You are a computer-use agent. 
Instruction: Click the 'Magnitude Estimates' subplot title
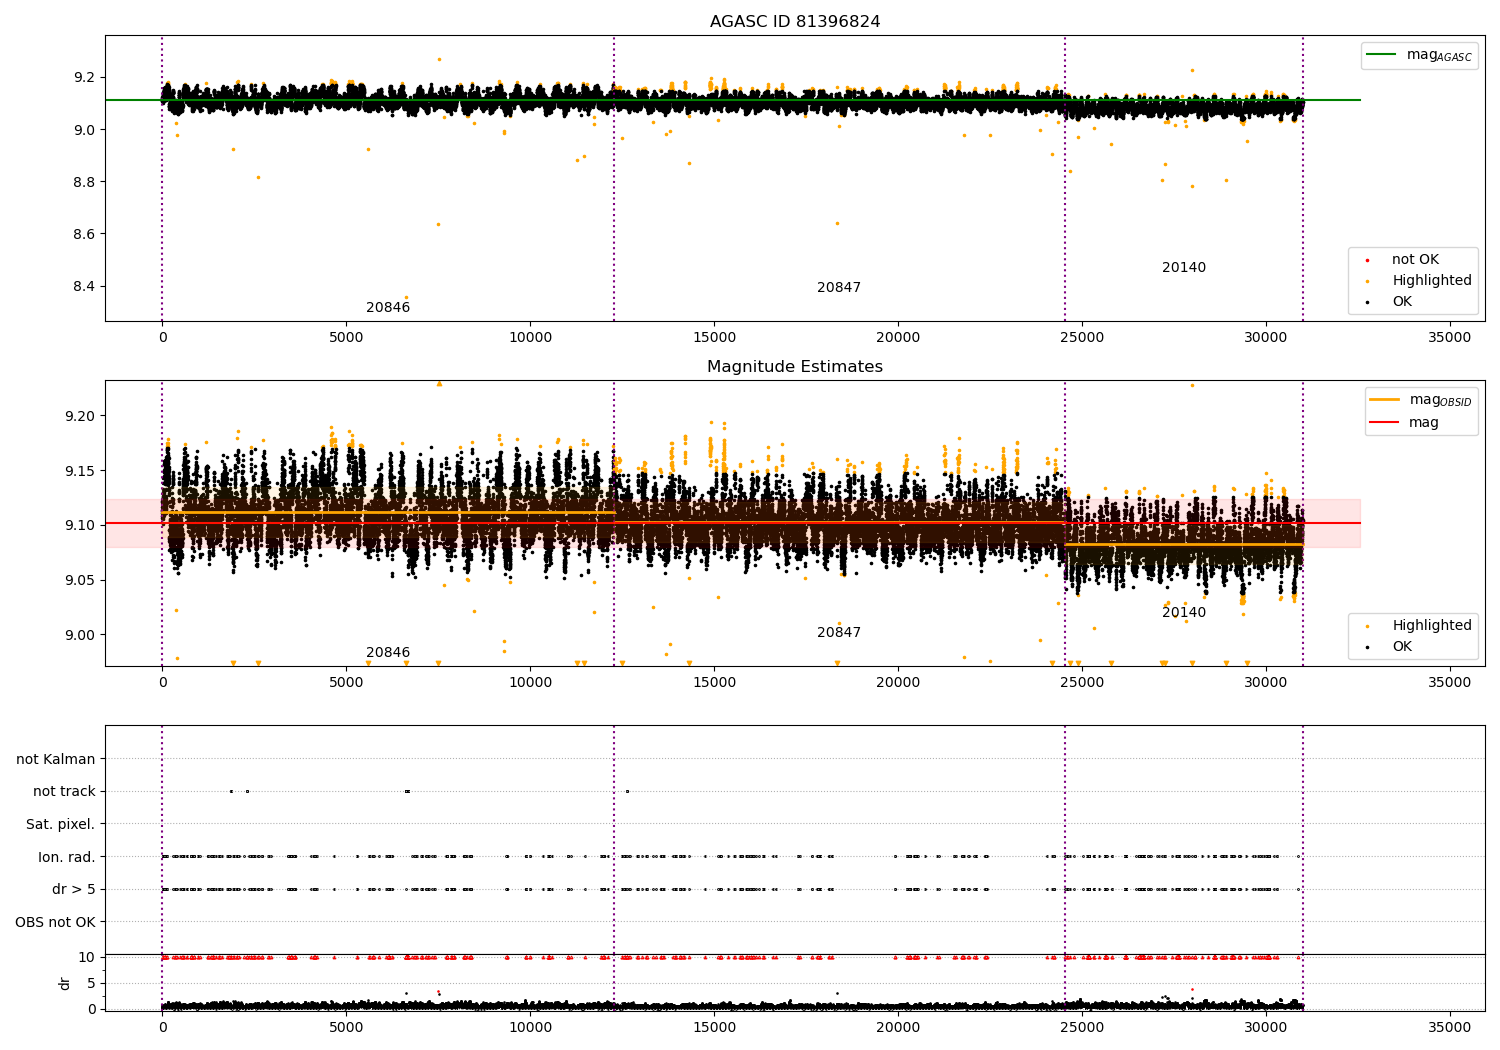795,367
